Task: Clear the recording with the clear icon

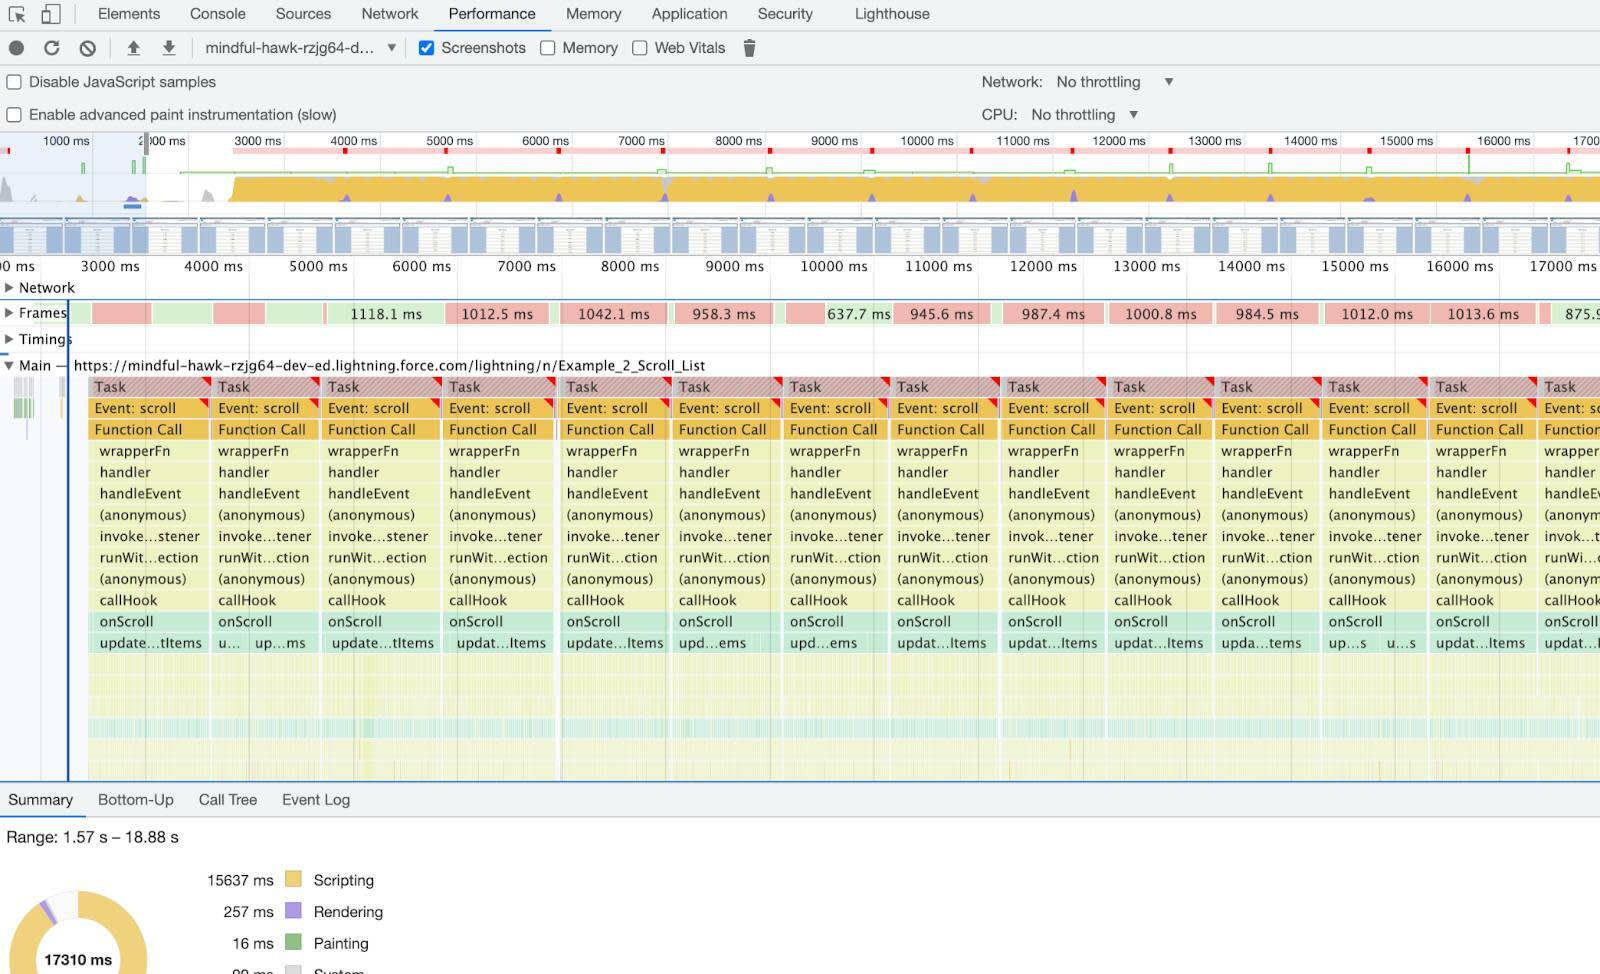Action: point(88,48)
